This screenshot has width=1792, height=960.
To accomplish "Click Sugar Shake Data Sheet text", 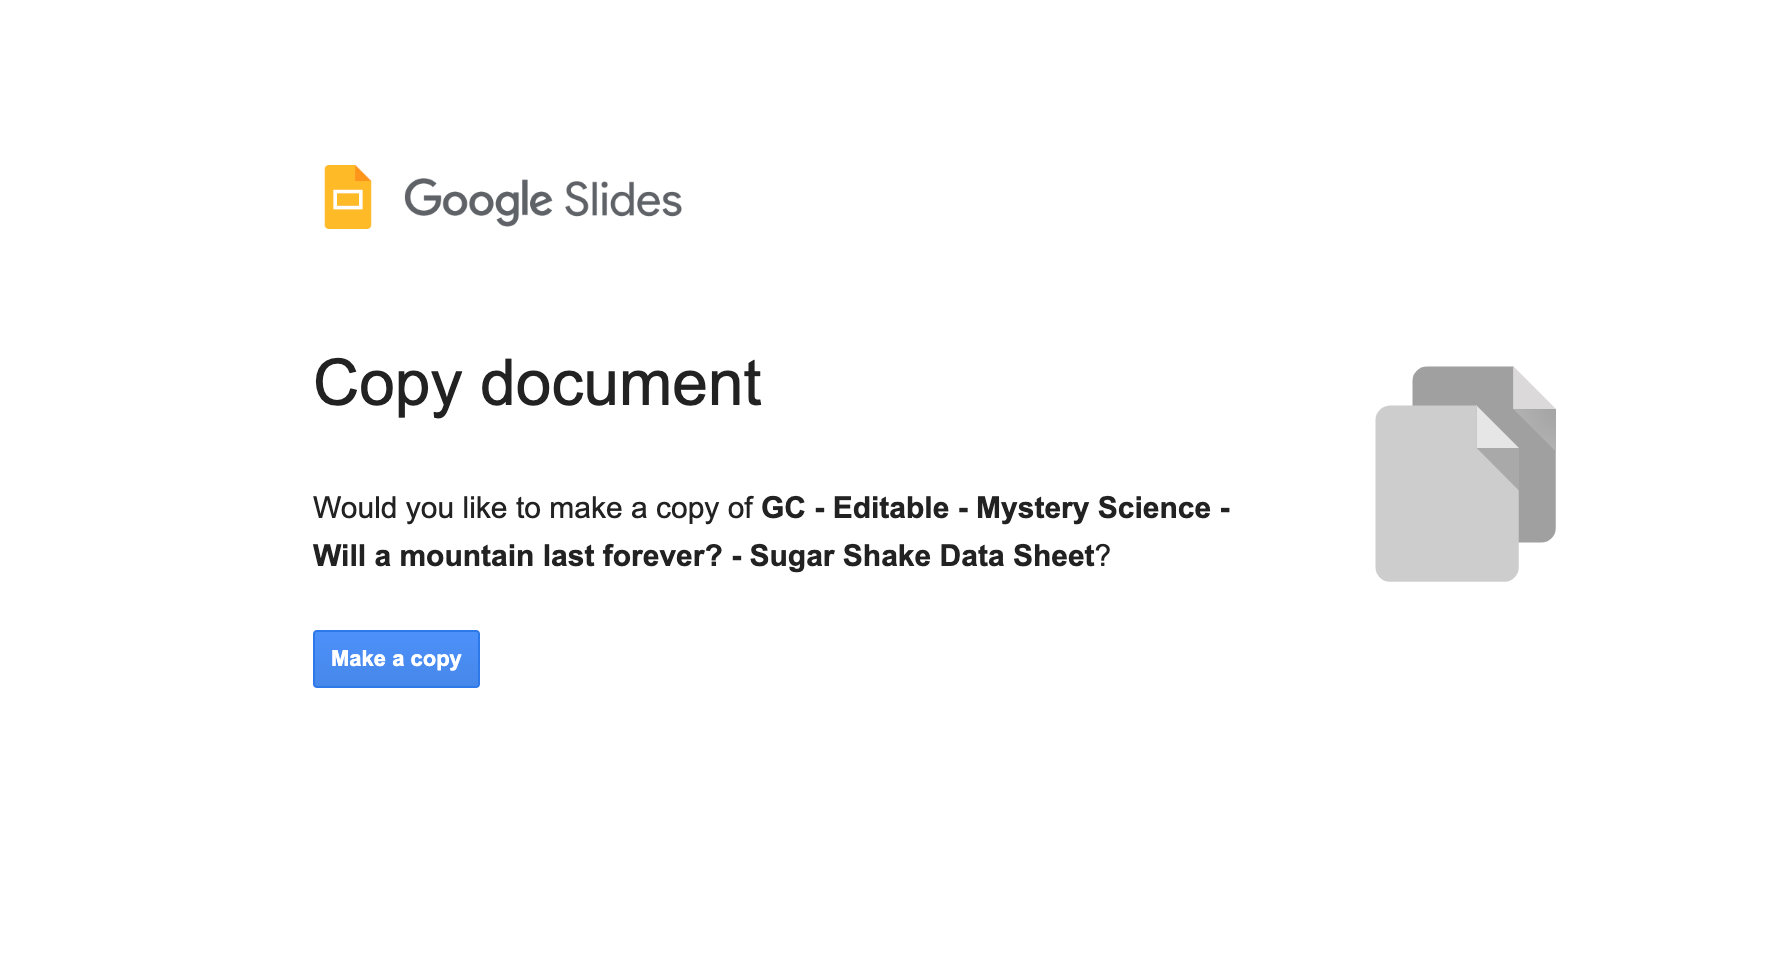I will [x=922, y=556].
